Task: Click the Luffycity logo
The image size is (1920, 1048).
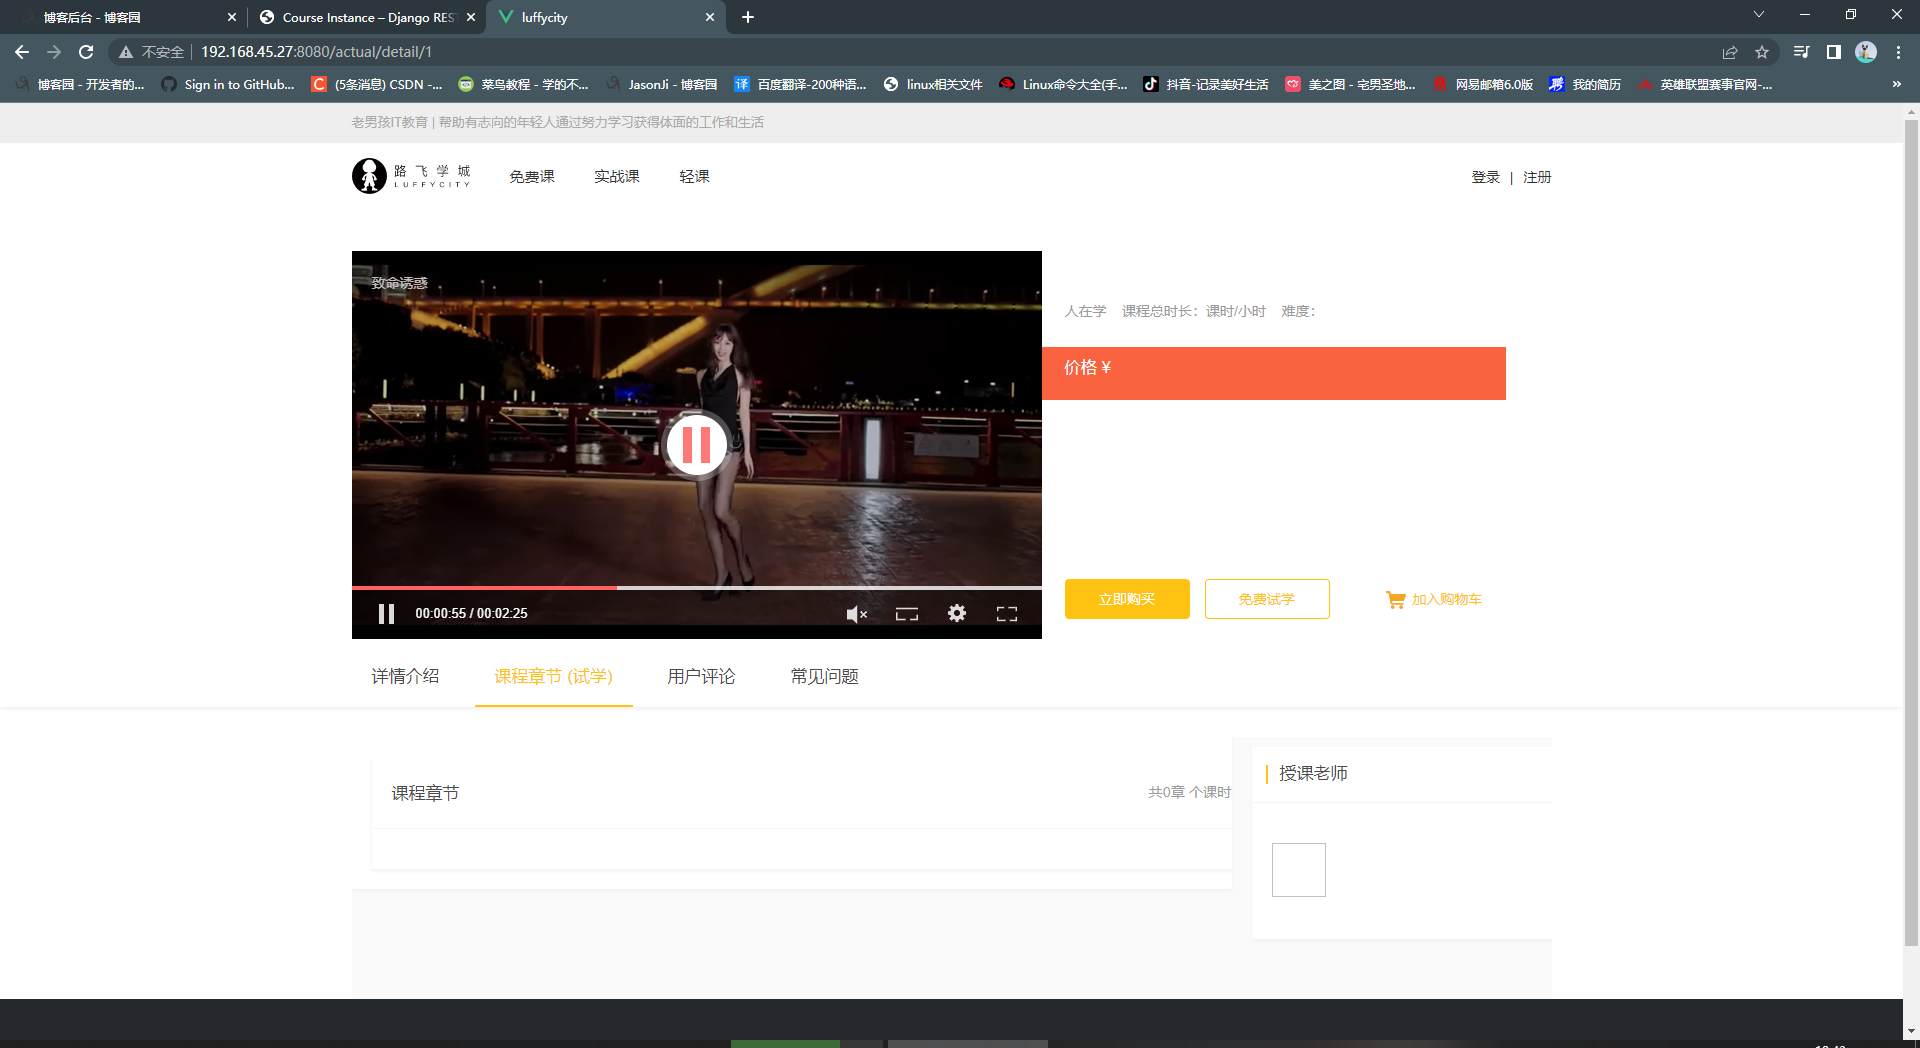Action: [411, 176]
